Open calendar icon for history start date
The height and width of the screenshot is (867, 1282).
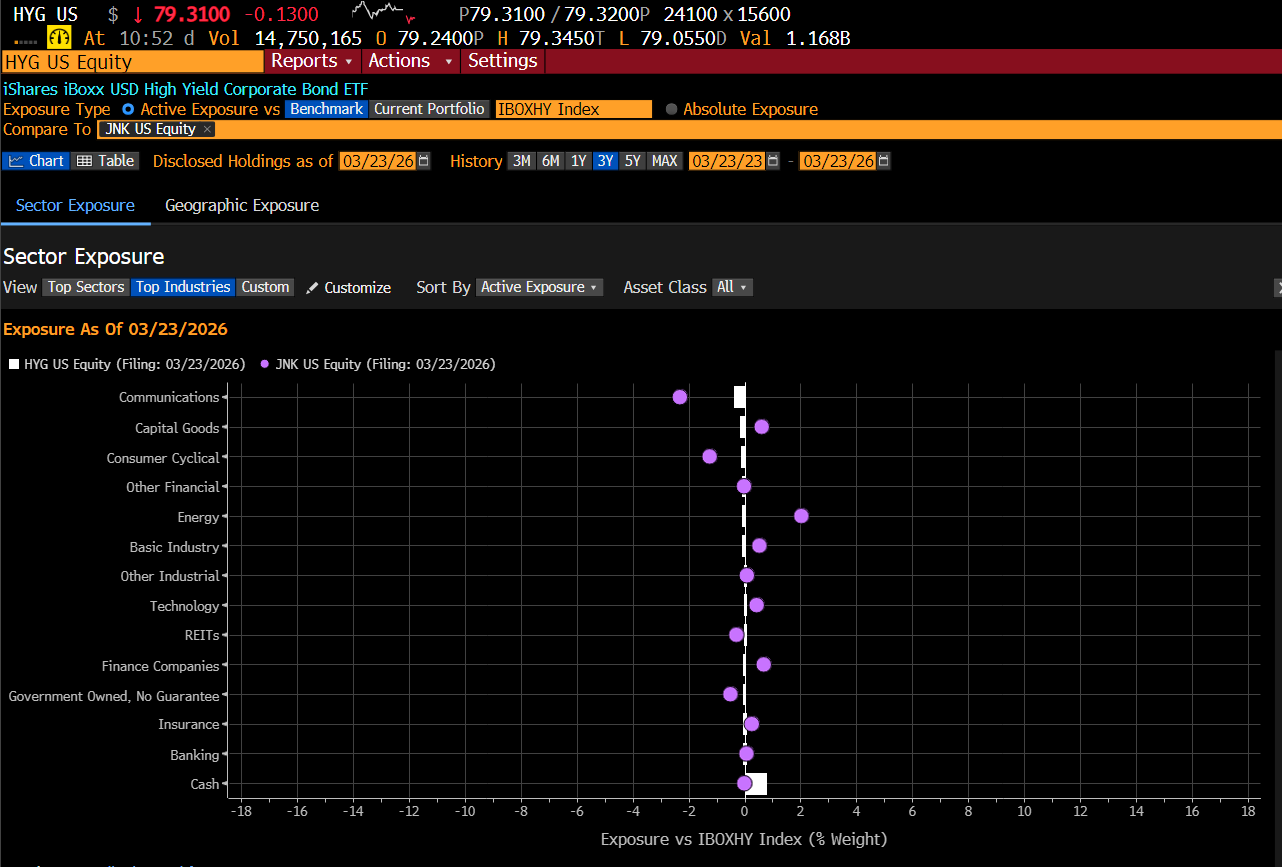[772, 161]
